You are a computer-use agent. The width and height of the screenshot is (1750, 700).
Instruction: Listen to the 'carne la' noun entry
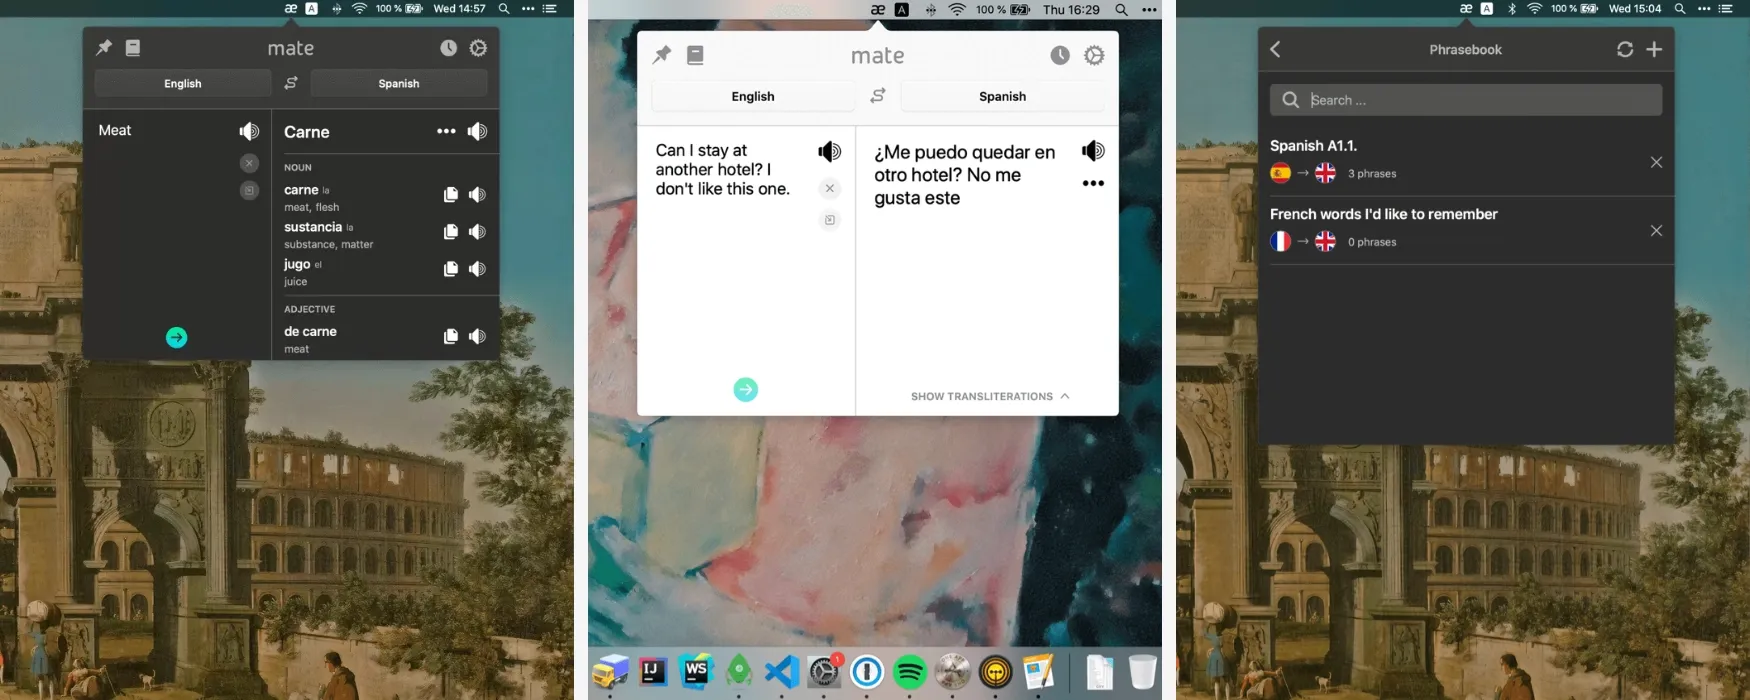pyautogui.click(x=477, y=195)
